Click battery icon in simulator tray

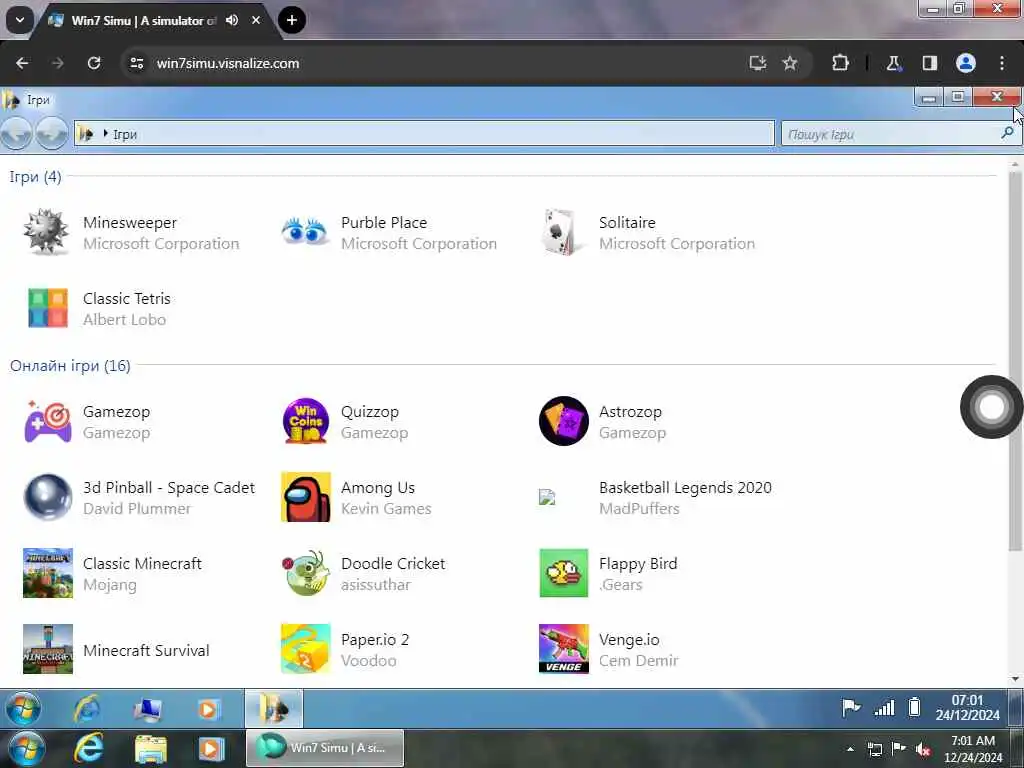[x=914, y=707]
